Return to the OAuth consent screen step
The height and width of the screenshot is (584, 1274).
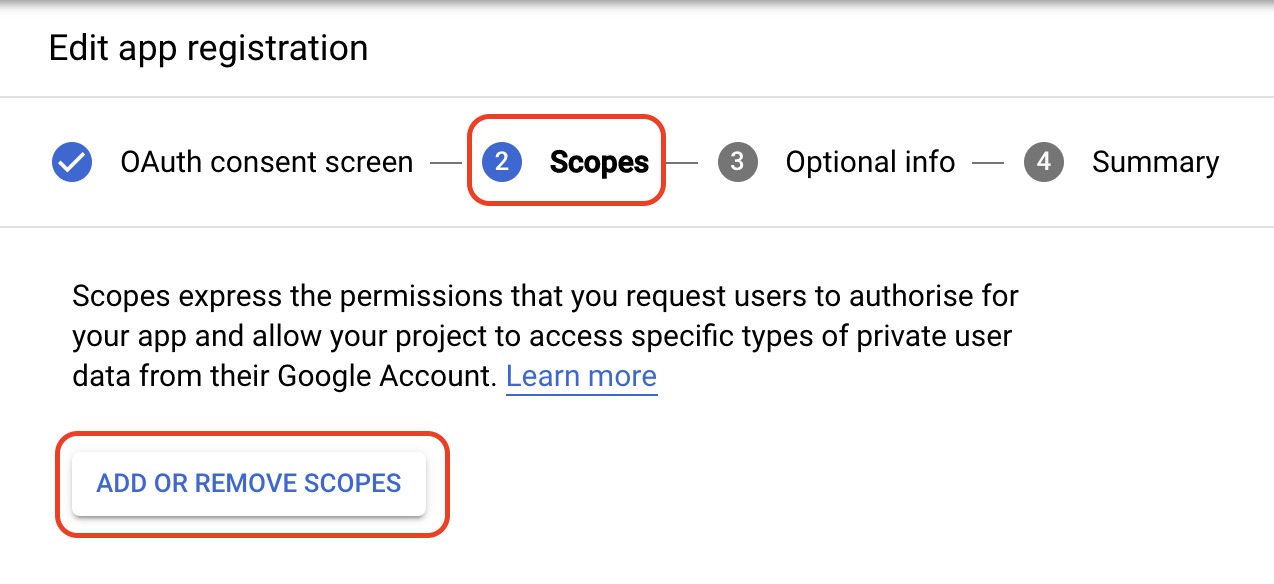[266, 162]
